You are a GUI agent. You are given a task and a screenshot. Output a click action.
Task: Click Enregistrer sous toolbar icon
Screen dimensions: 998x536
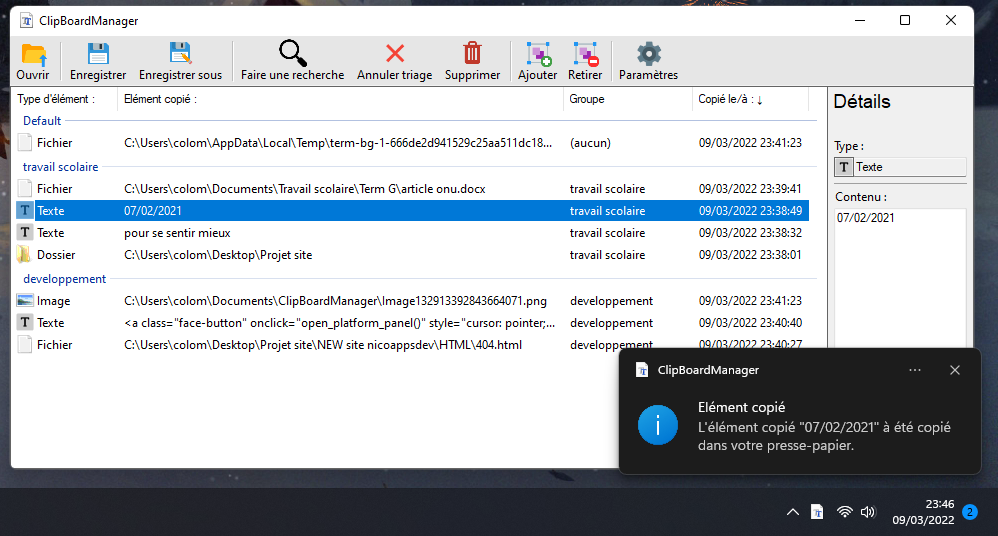pyautogui.click(x=180, y=55)
